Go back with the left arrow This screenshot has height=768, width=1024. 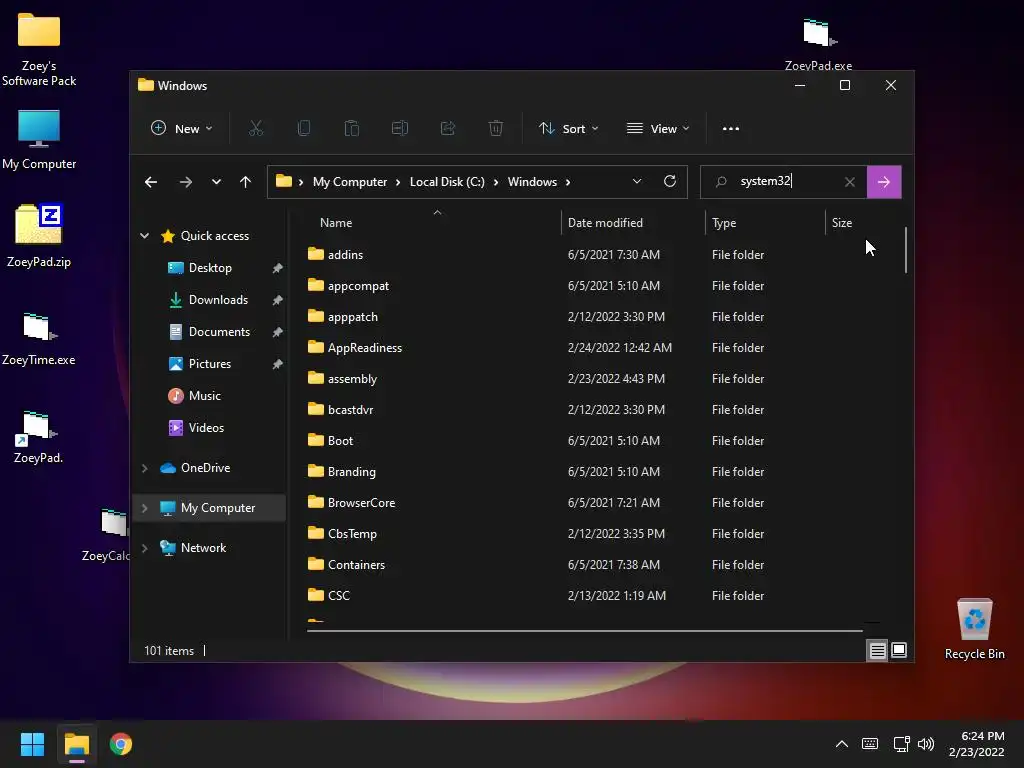(151, 182)
